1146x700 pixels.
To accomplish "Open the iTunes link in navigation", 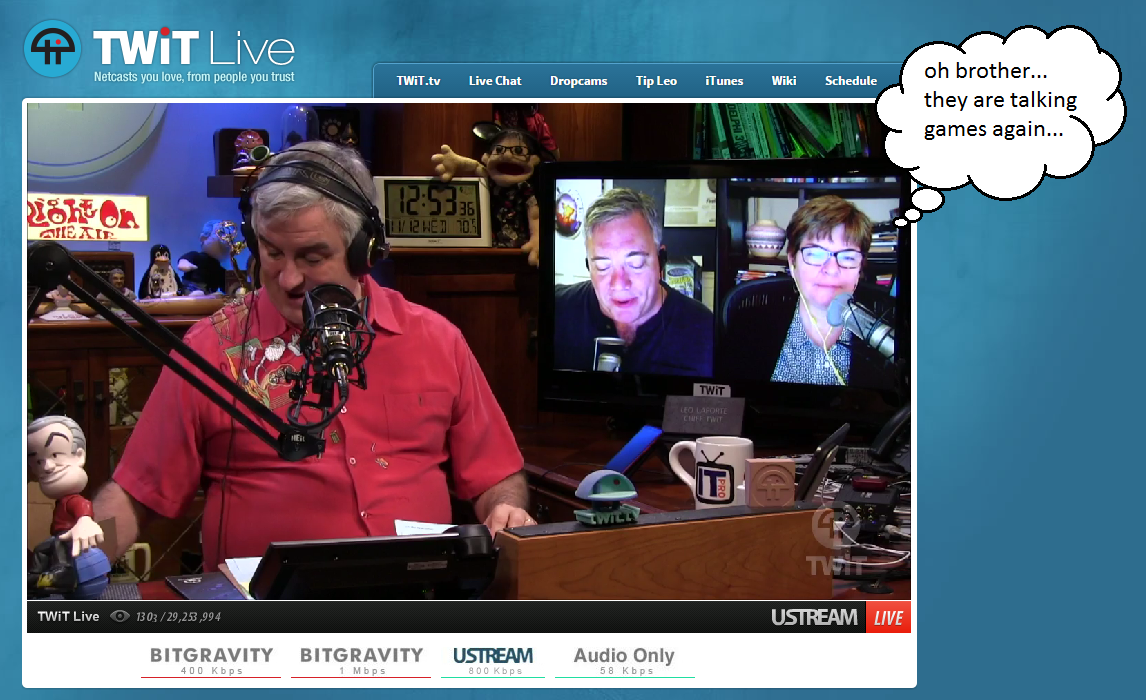I will [x=724, y=81].
